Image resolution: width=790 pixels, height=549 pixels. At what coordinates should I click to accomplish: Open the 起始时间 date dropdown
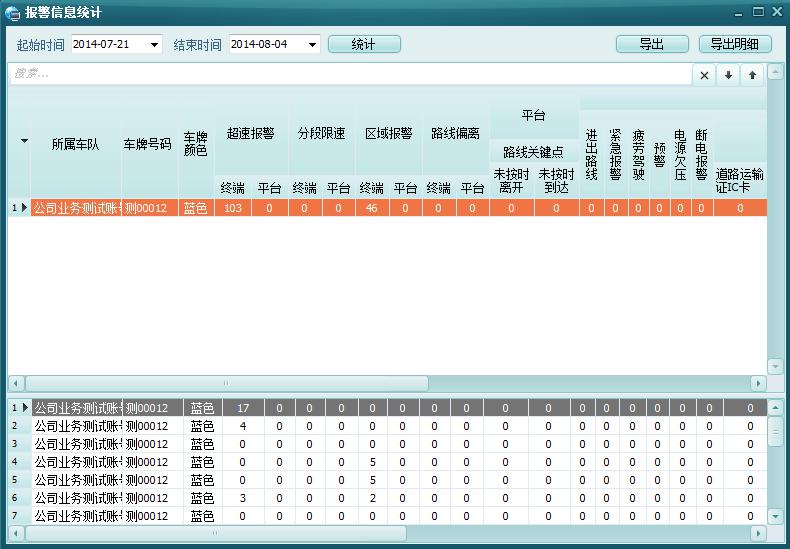[x=154, y=45]
